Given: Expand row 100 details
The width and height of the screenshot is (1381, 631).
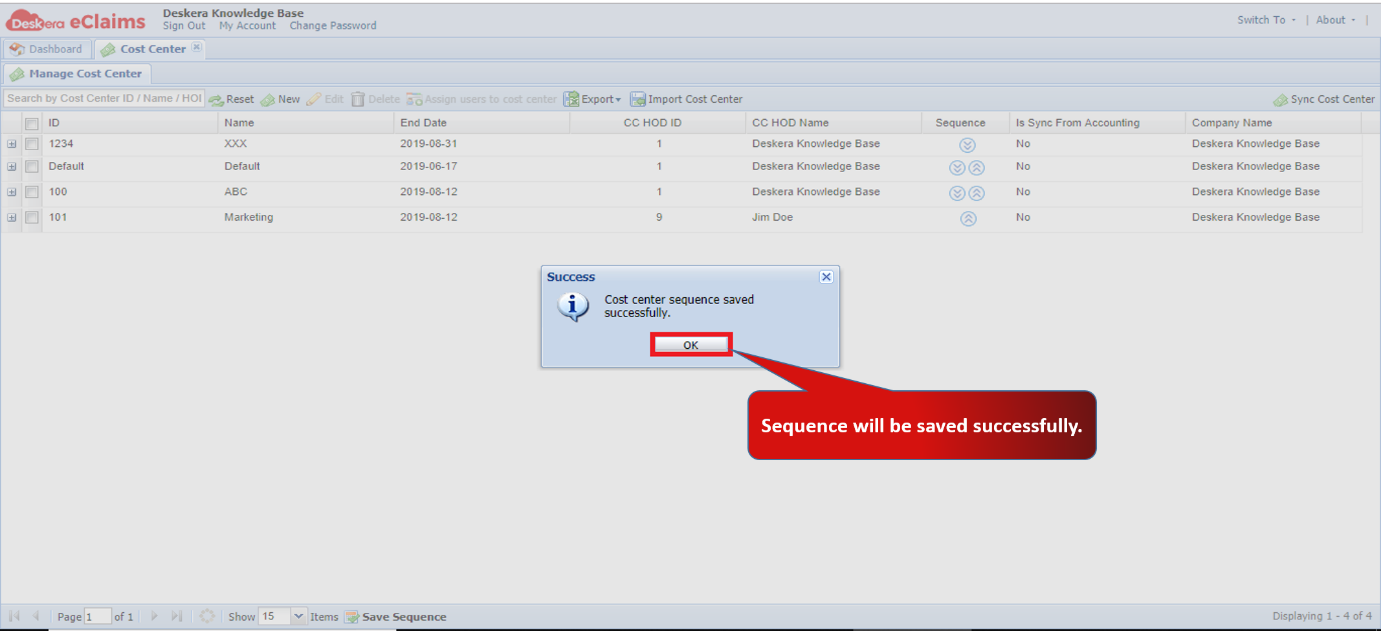Looking at the screenshot, I should tap(12, 192).
